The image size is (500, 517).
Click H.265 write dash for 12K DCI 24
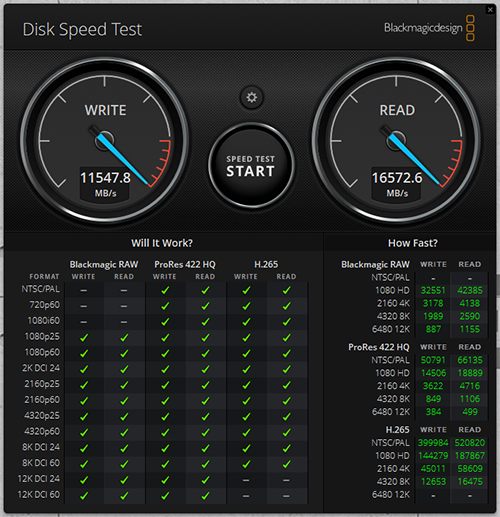pyautogui.click(x=246, y=480)
